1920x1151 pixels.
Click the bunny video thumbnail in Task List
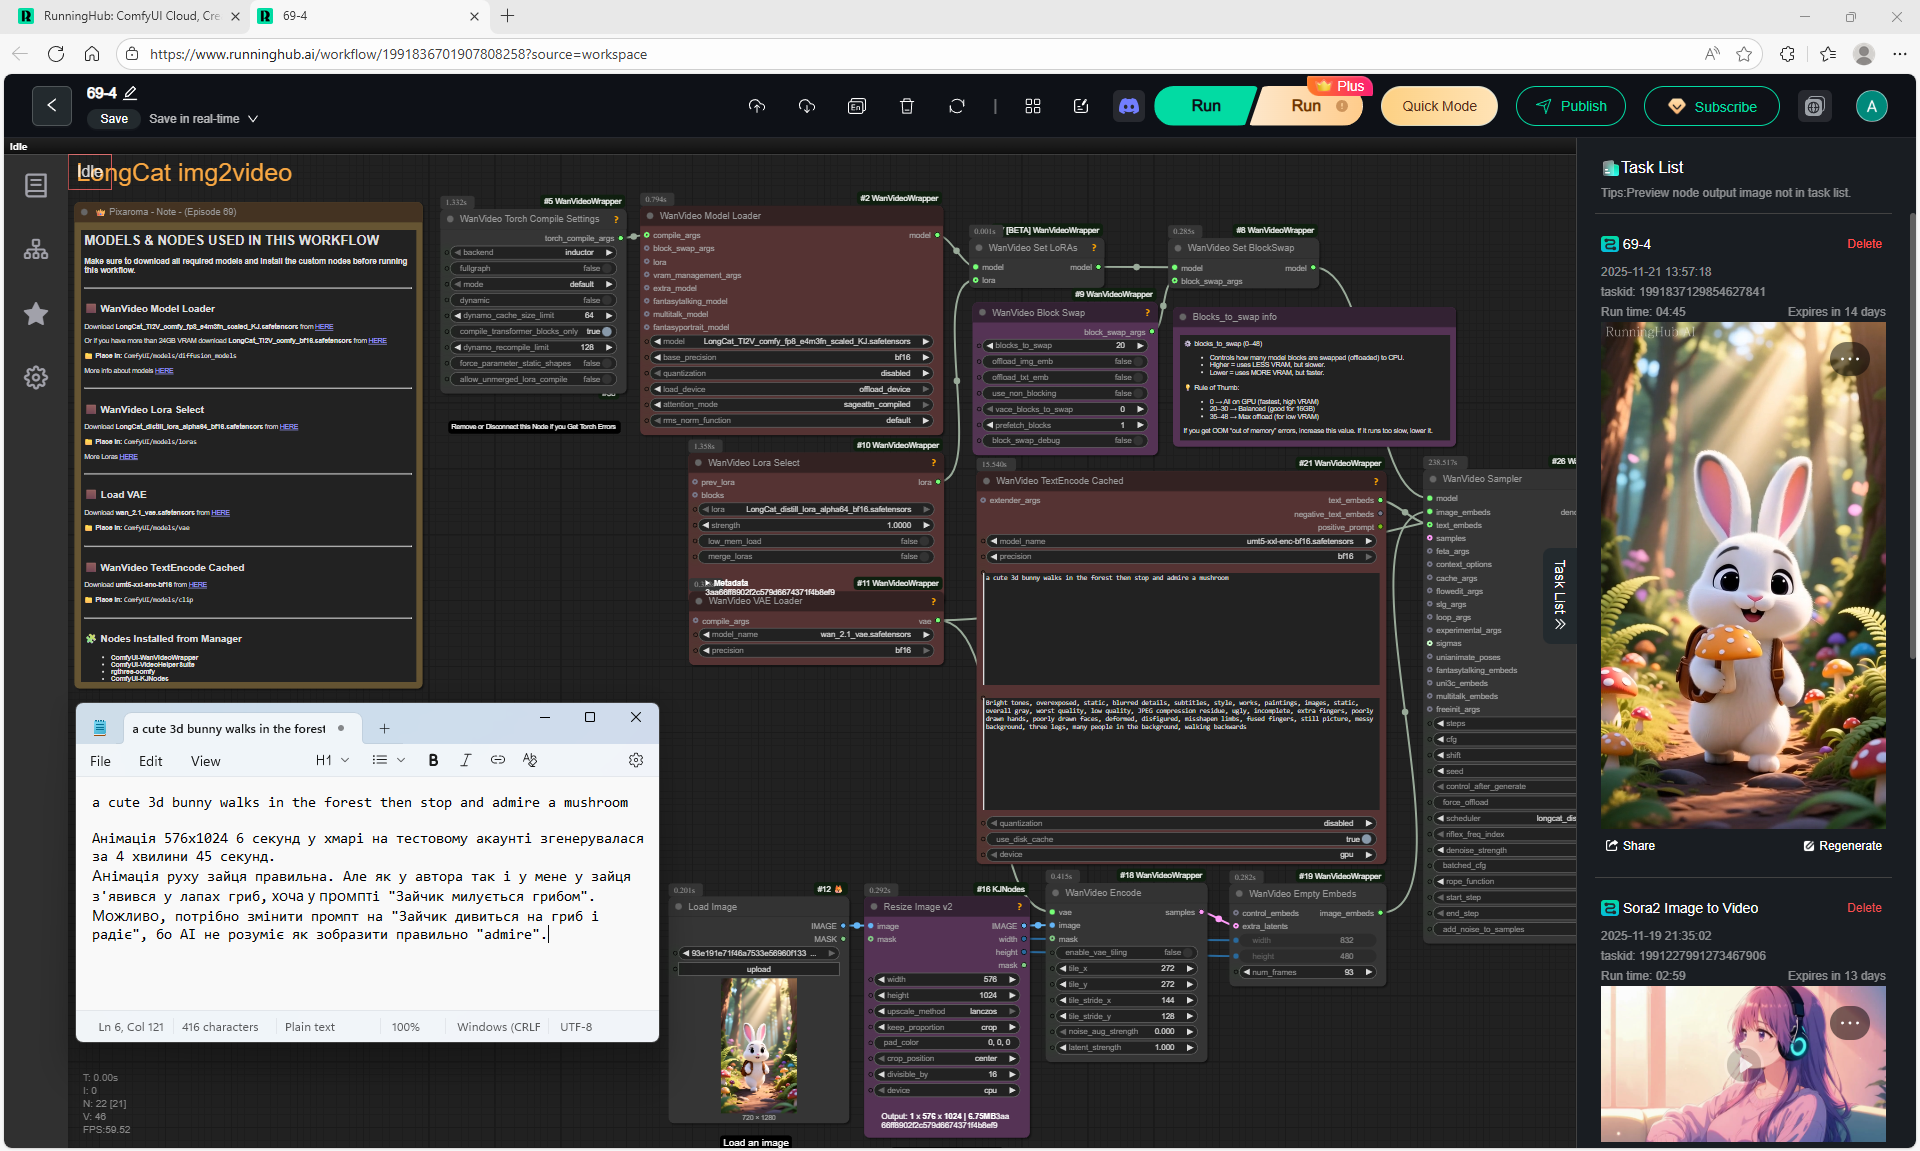click(x=1742, y=575)
